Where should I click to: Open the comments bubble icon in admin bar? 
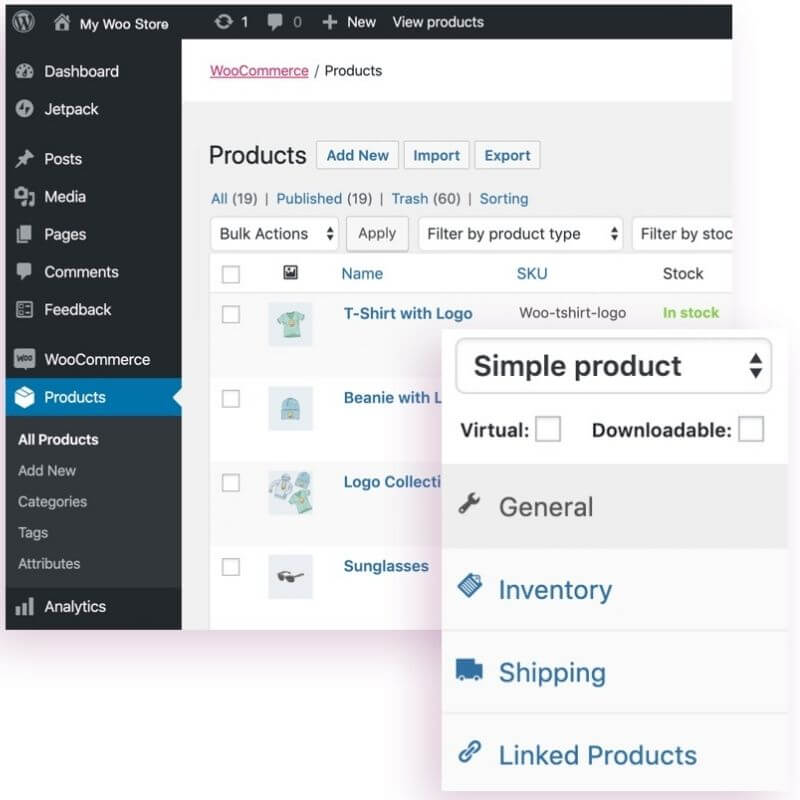point(274,22)
